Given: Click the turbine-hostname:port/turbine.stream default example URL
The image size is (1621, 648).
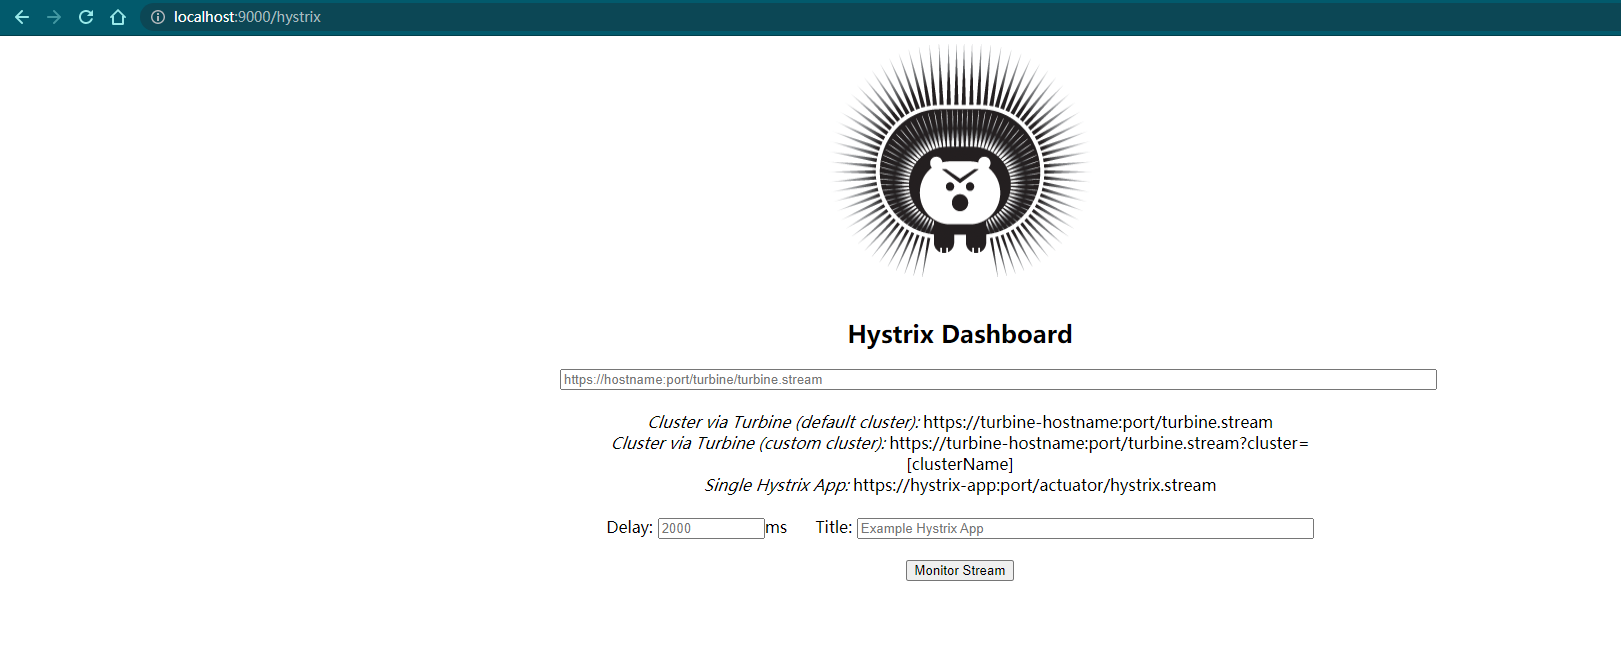Looking at the screenshot, I should tap(1098, 422).
